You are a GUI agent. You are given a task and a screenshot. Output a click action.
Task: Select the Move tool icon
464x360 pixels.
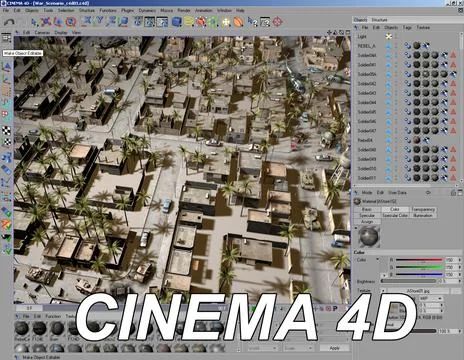pos(46,22)
